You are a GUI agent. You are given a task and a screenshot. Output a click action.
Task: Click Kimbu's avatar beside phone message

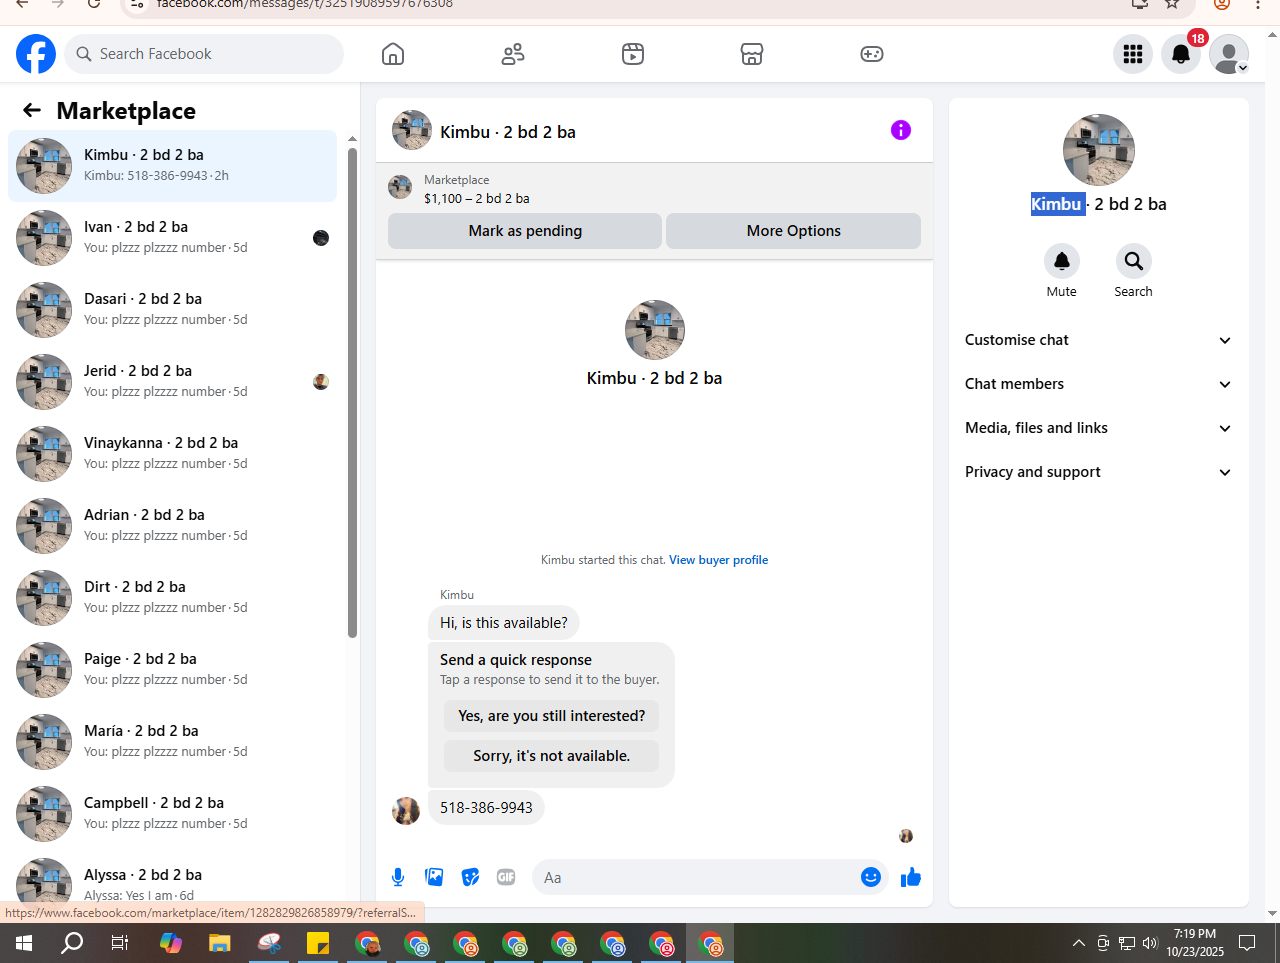406,811
